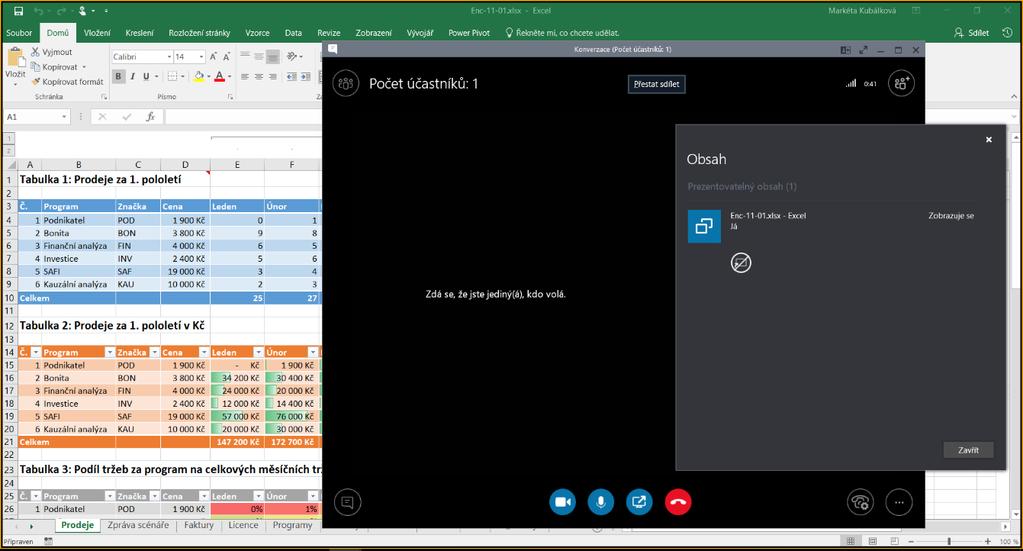
Task: Increase indent in alignment group
Action: 305,76
